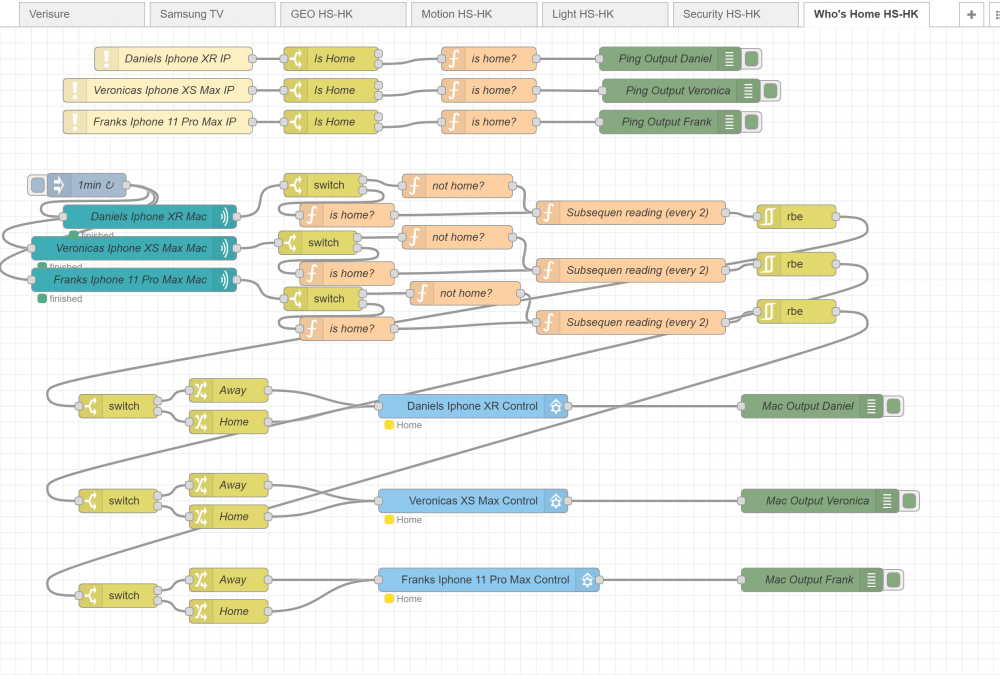Click the rbe filter icon on the top rbe node
Screen dimensions: 1000x675
(769, 217)
